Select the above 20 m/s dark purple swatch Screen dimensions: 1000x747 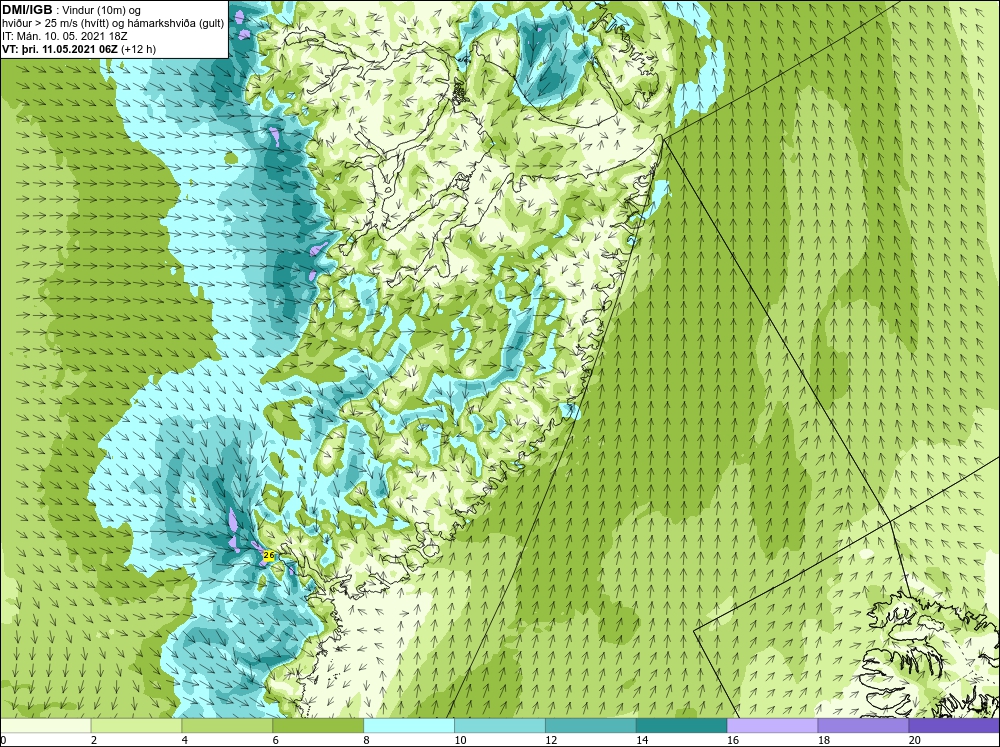(954, 725)
